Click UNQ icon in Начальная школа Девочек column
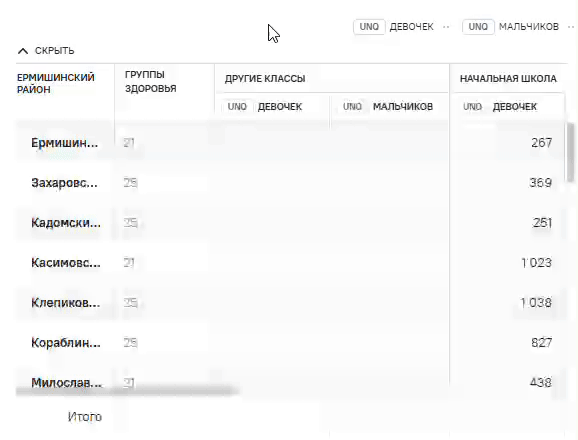The image size is (578, 440). [x=472, y=107]
